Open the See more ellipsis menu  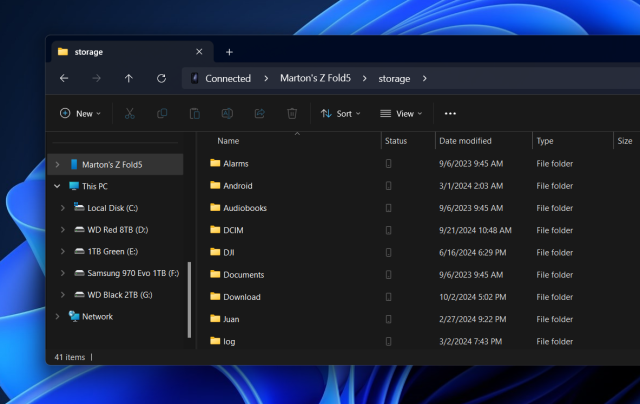pyautogui.click(x=450, y=114)
